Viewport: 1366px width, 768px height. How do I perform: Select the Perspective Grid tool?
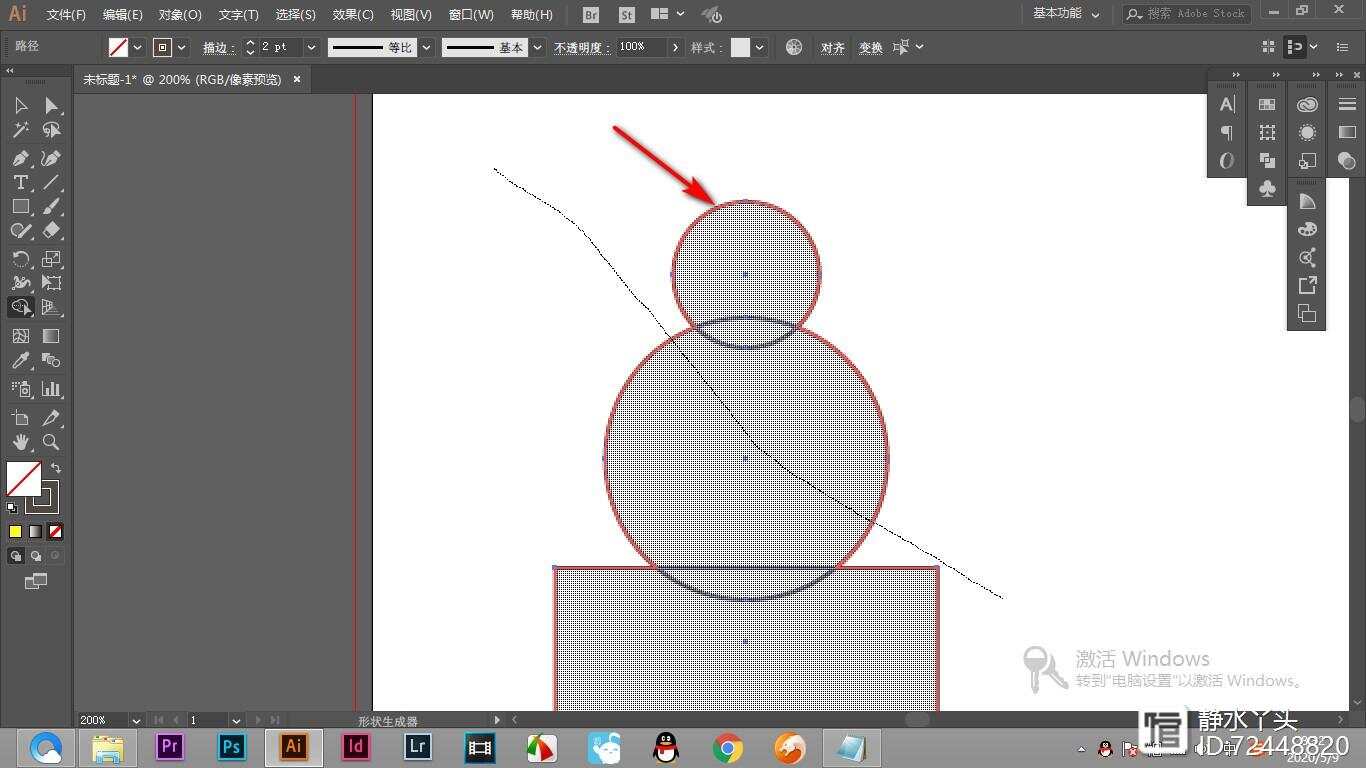51,307
